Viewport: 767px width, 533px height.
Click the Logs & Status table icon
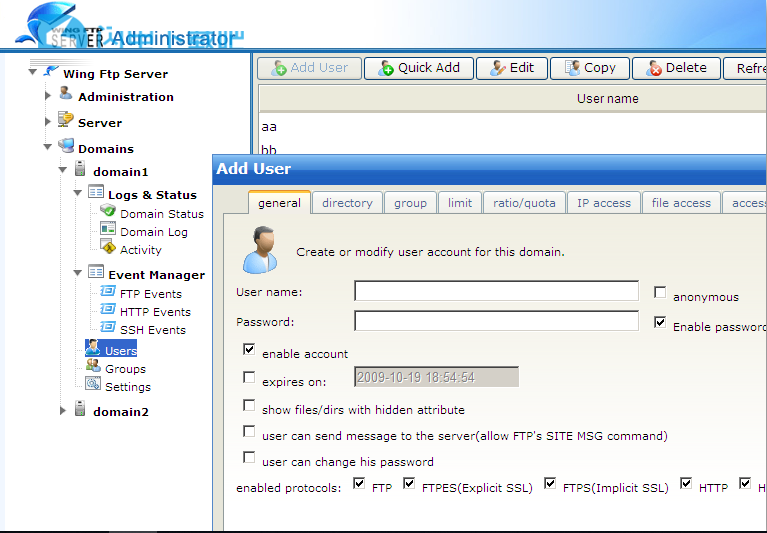point(96,191)
